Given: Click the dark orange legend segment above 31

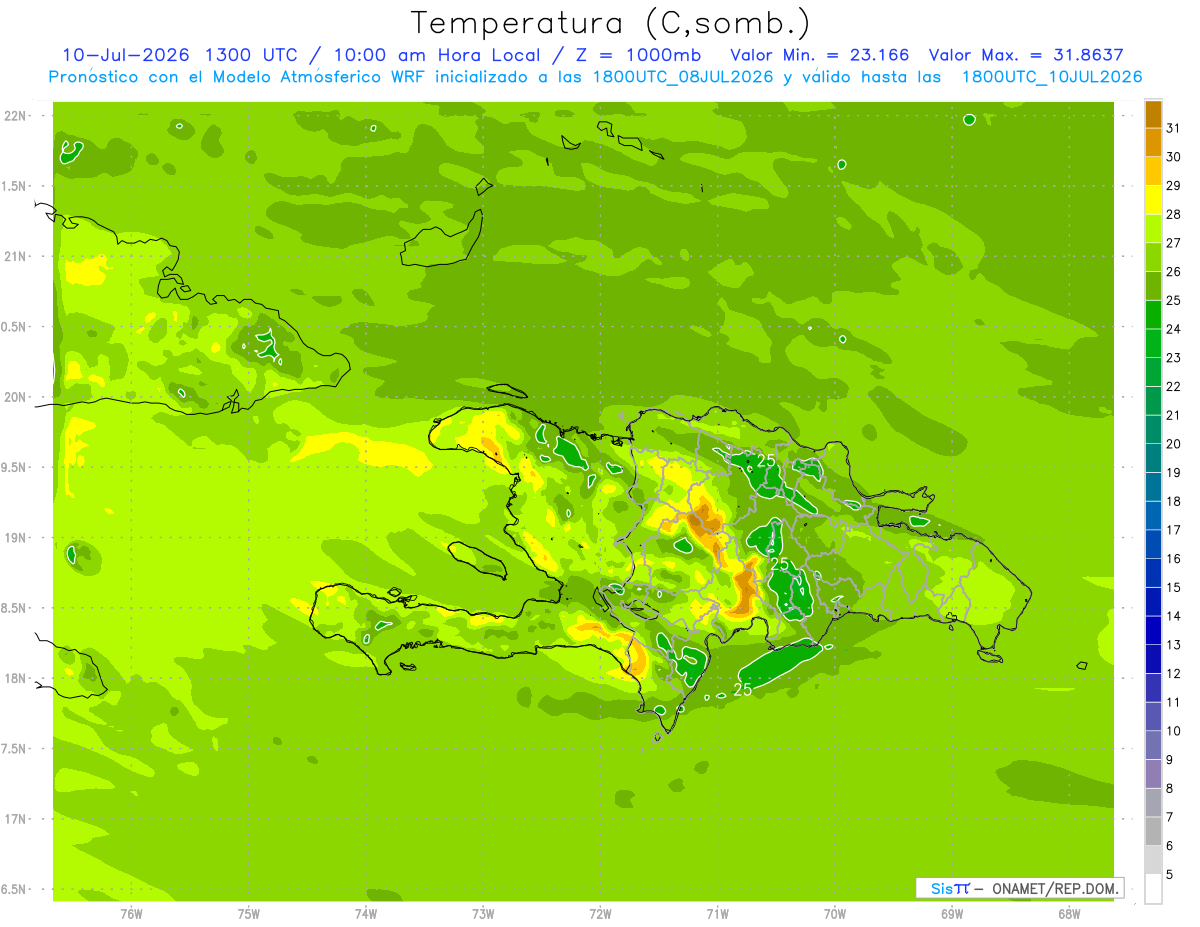Looking at the screenshot, I should 1153,114.
